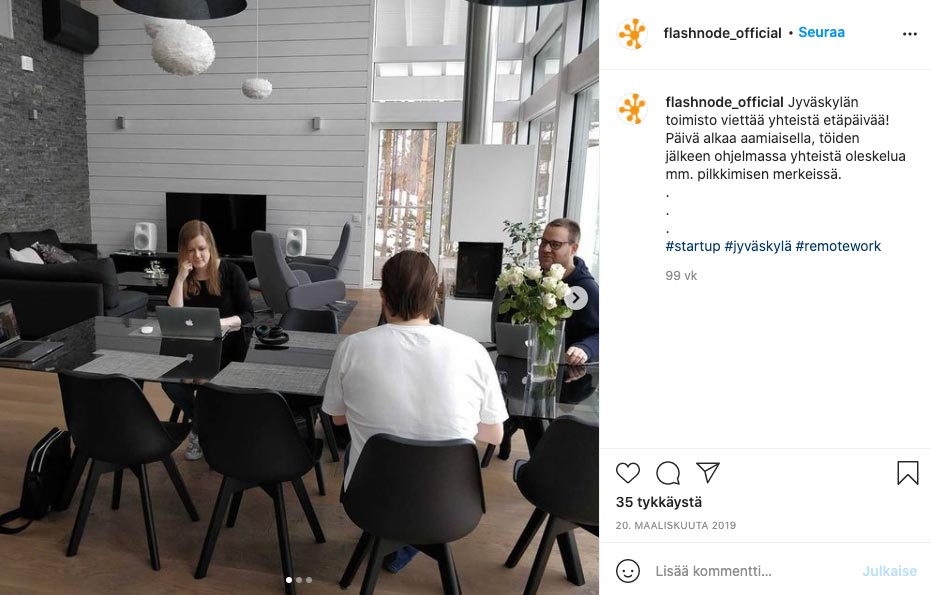Advance to the next photo with arrow
This screenshot has height=595, width=931.
575,298
